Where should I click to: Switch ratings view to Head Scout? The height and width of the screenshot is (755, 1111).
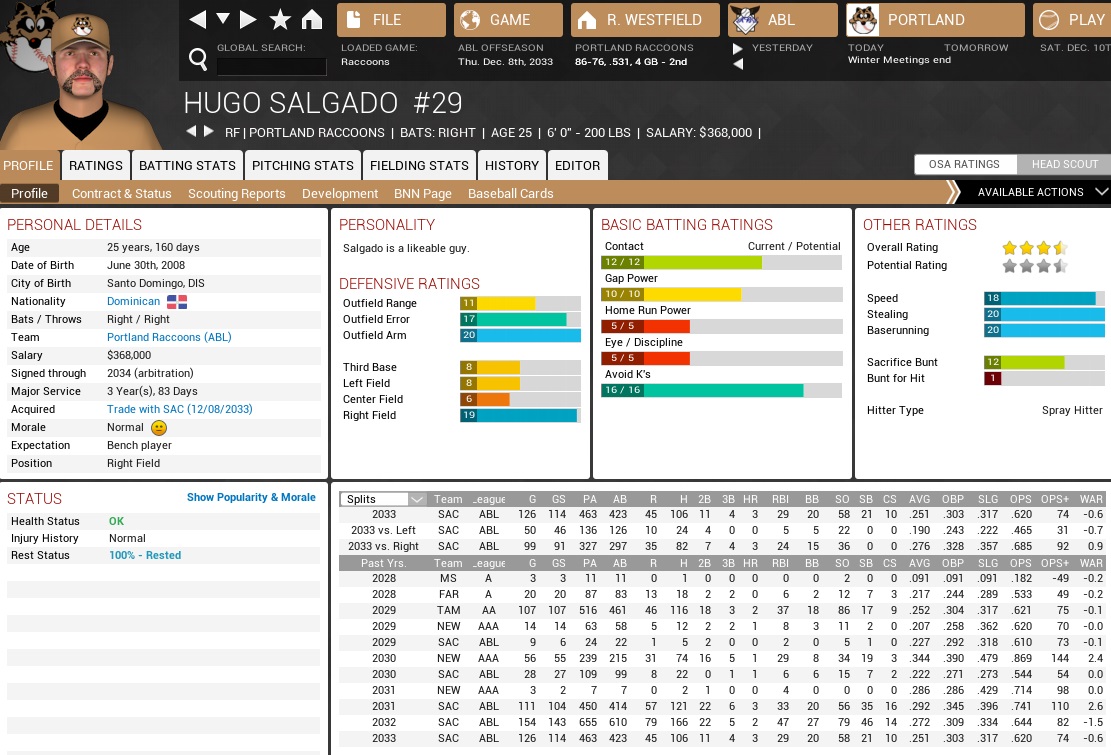point(1064,165)
